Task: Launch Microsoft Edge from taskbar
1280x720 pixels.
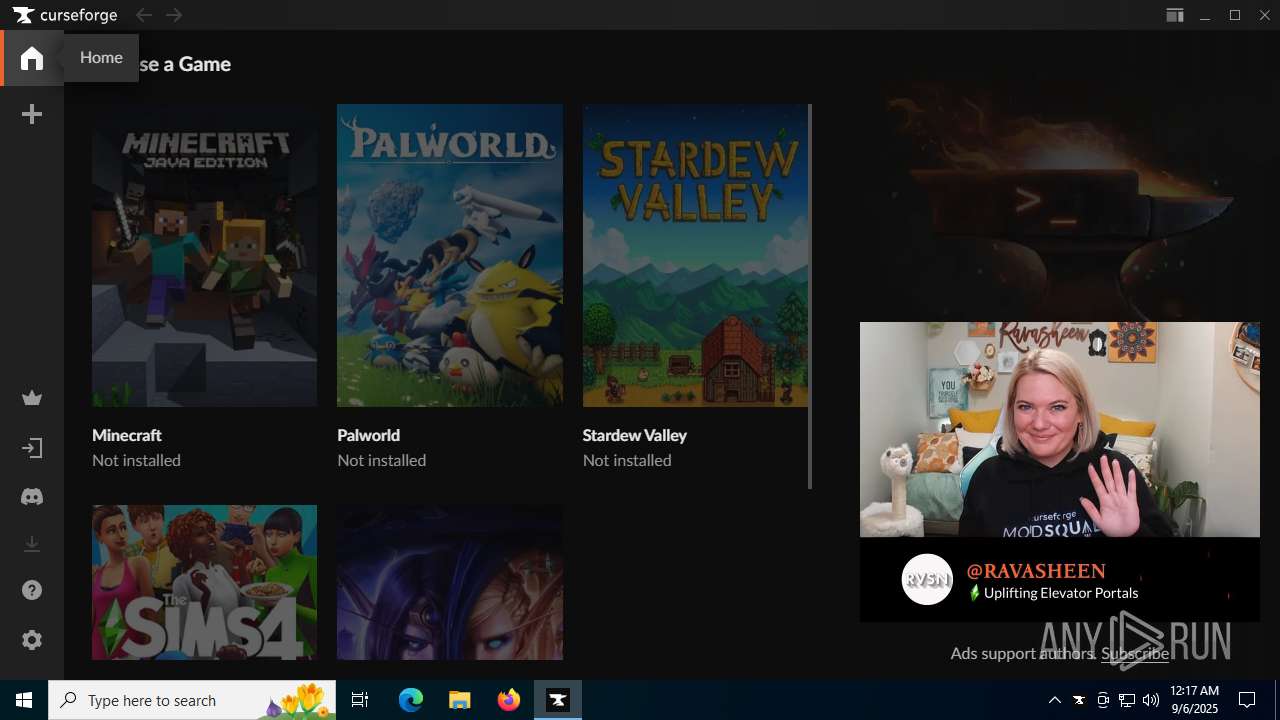Action: [411, 700]
